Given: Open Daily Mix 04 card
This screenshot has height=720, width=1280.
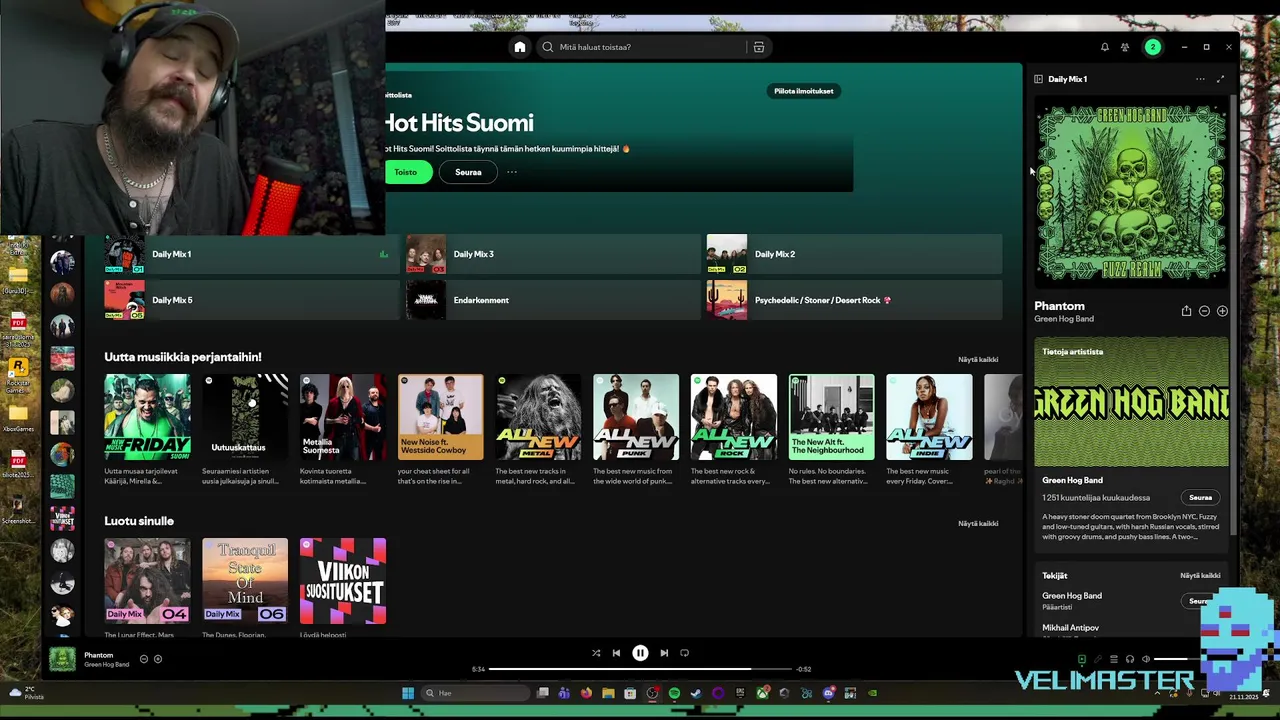Looking at the screenshot, I should (x=147, y=581).
